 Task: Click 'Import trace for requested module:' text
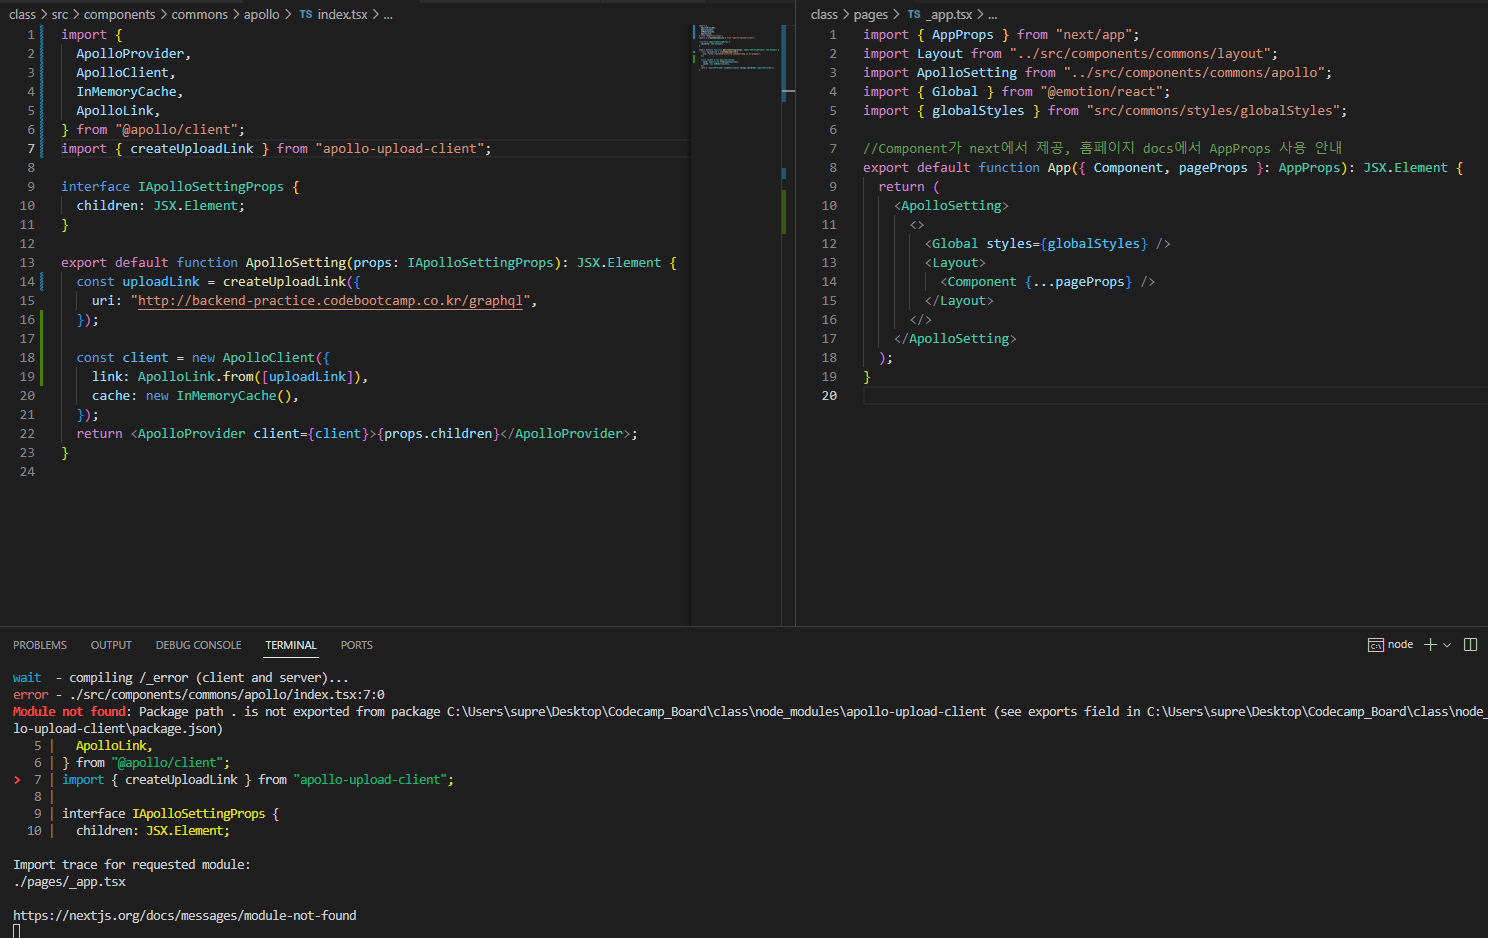coord(132,865)
